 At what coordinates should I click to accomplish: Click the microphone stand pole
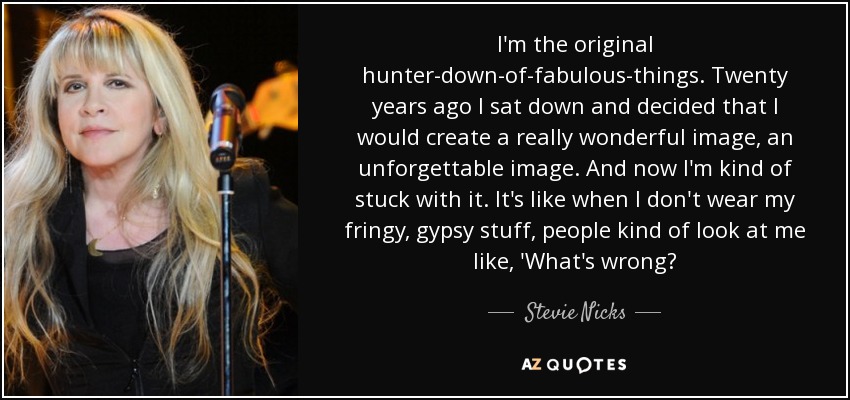pos(226,282)
